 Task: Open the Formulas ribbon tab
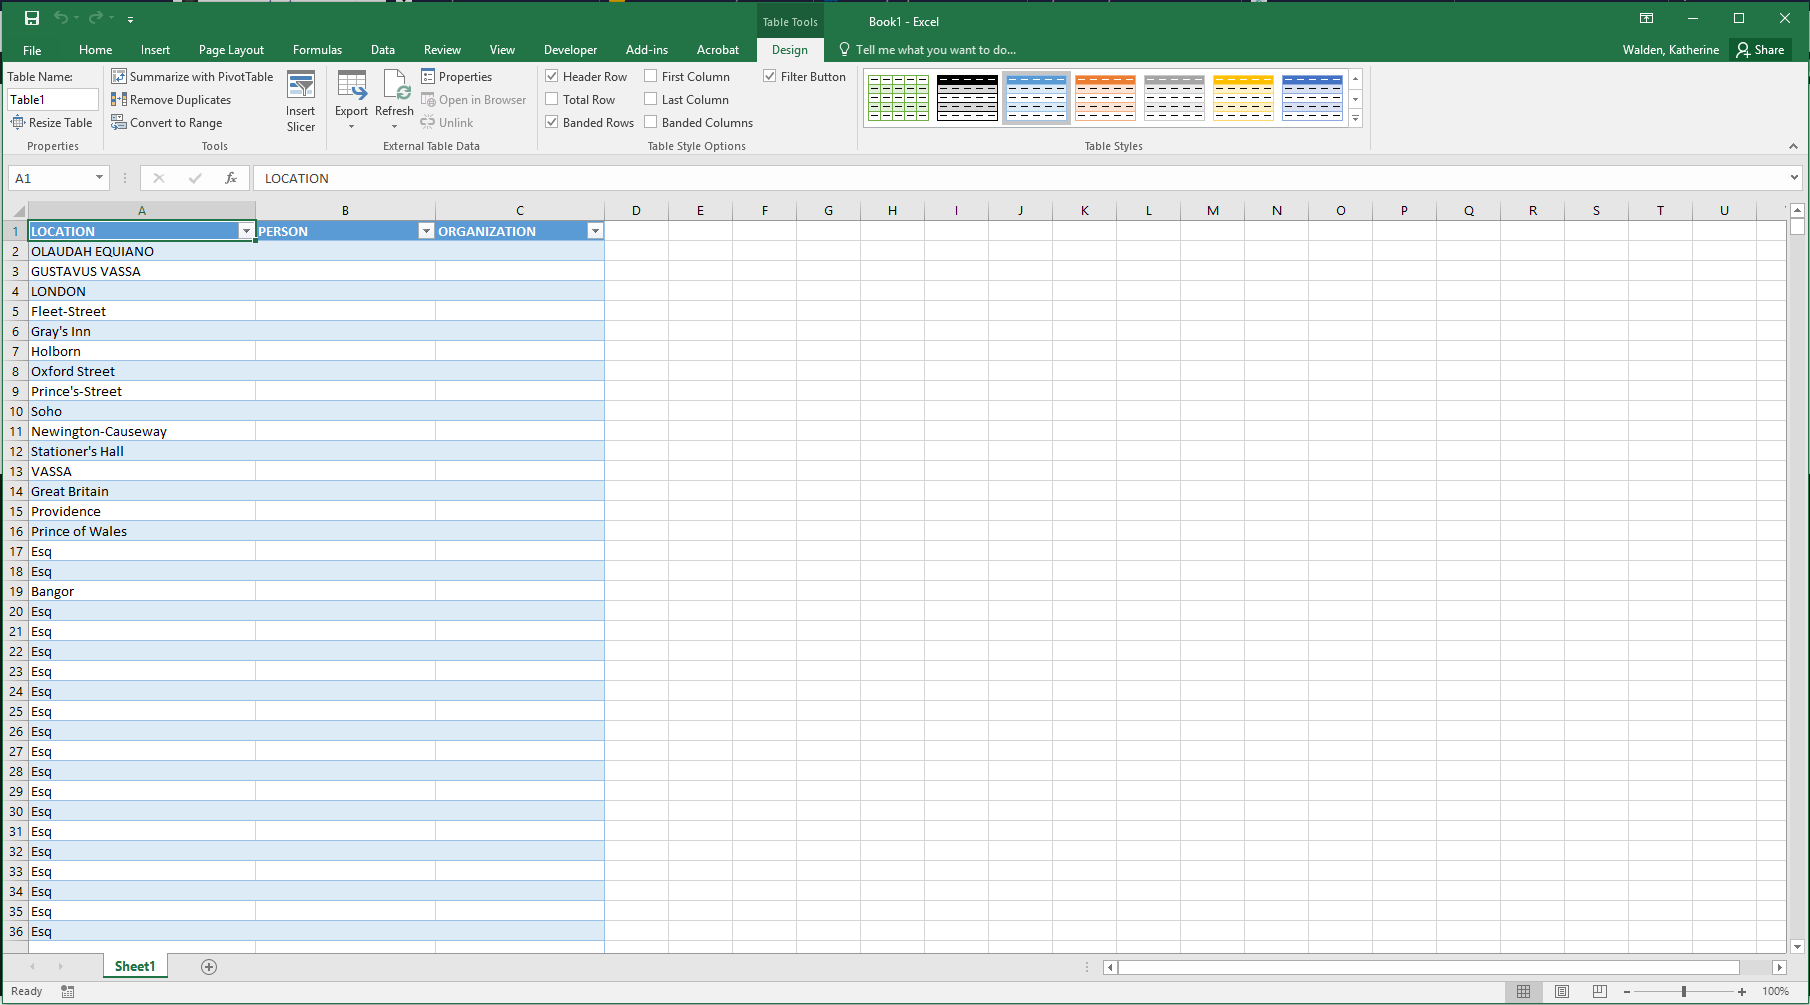coord(317,50)
